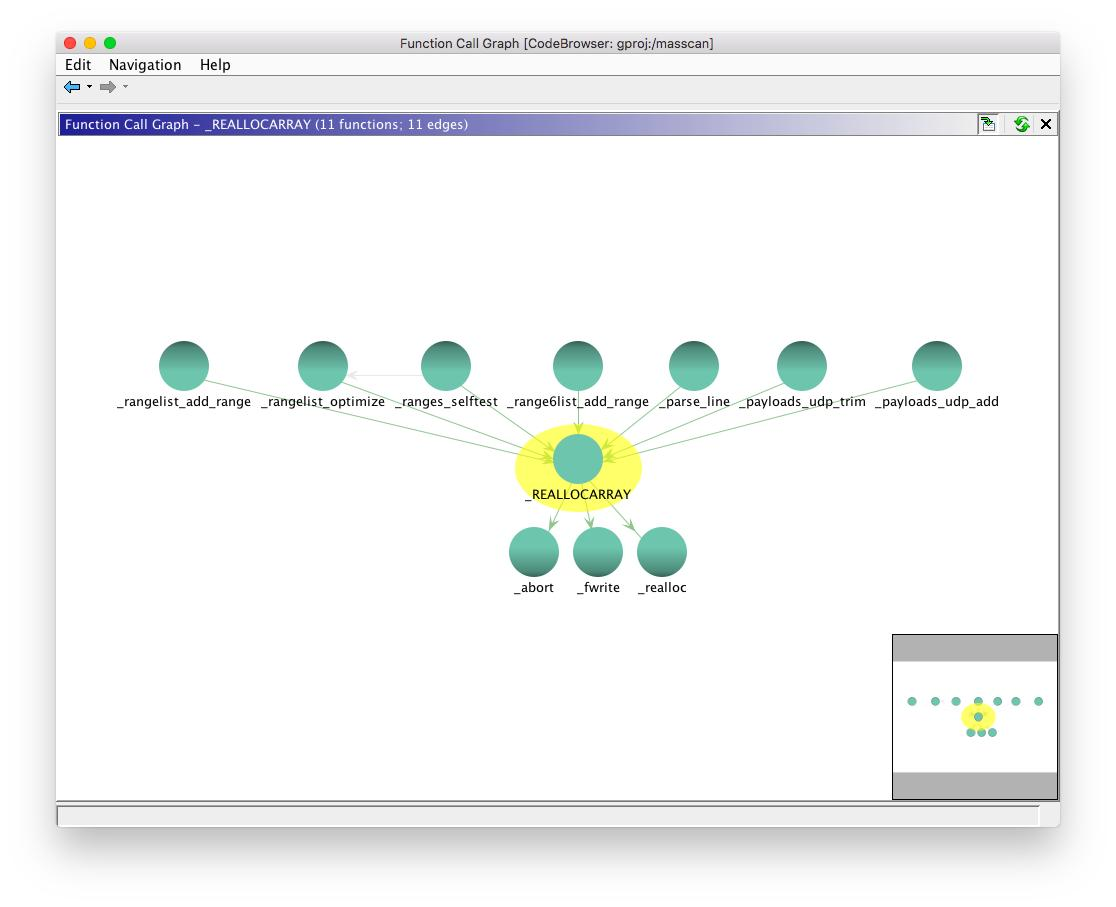The image size is (1116, 907).
Task: Click the _ranges_selftest node
Action: [445, 365]
